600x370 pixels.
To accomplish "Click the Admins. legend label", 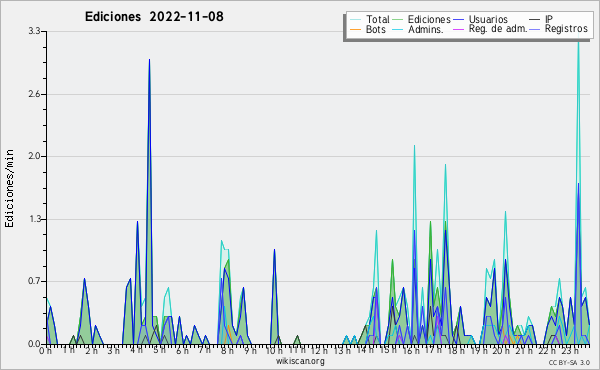I will 426,29.
